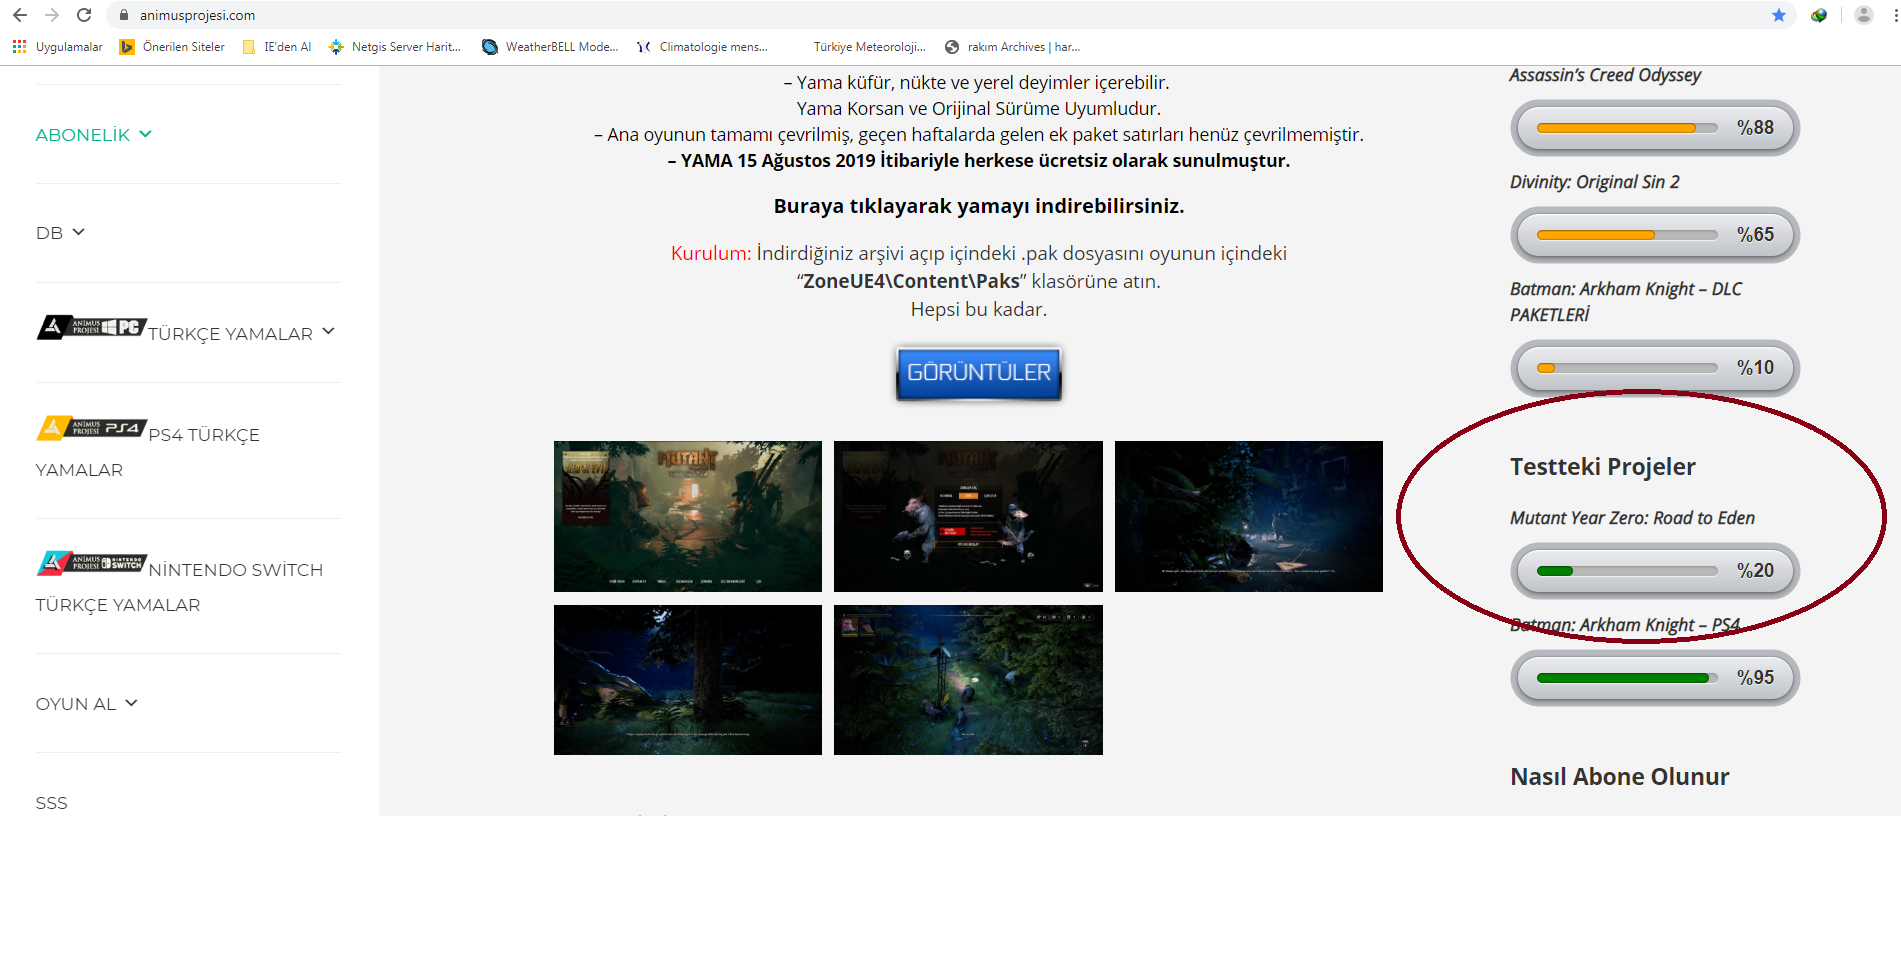Open the browser extension icon

[x=1819, y=15]
